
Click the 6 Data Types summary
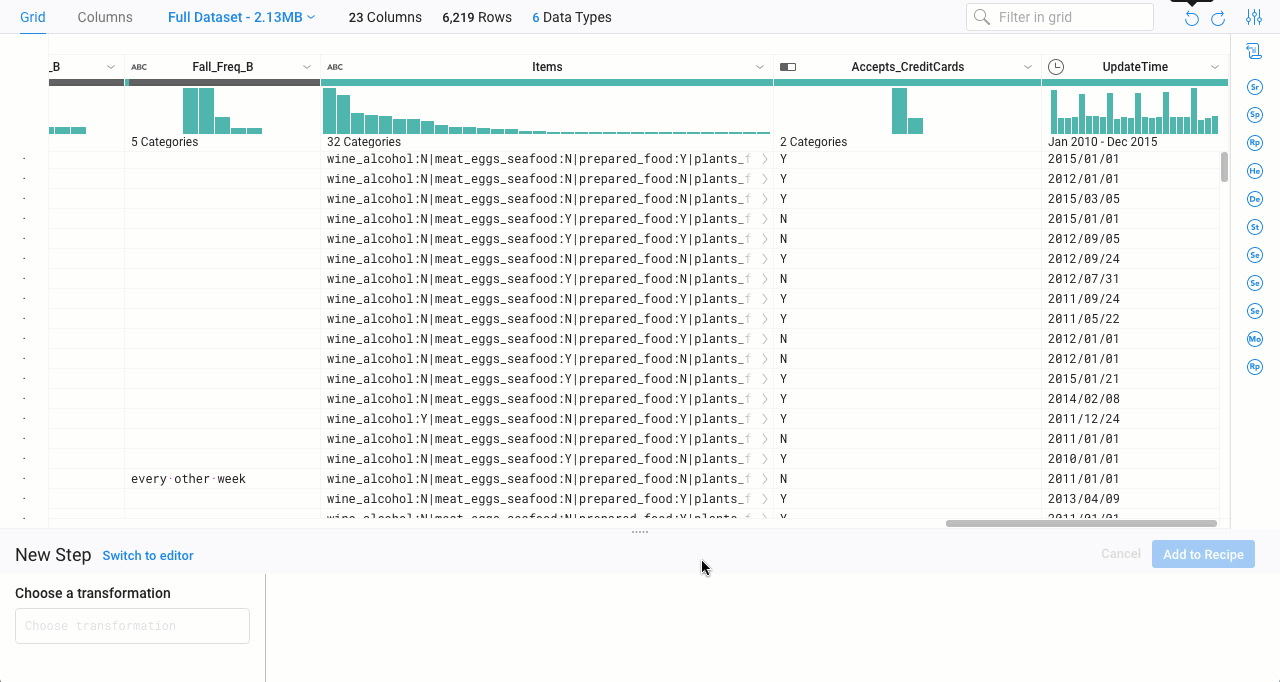572,17
